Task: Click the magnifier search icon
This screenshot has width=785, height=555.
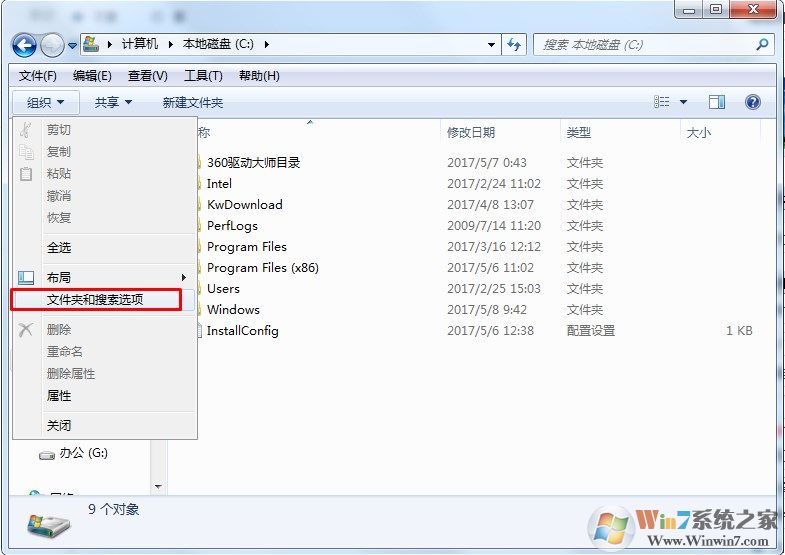Action: click(x=762, y=45)
